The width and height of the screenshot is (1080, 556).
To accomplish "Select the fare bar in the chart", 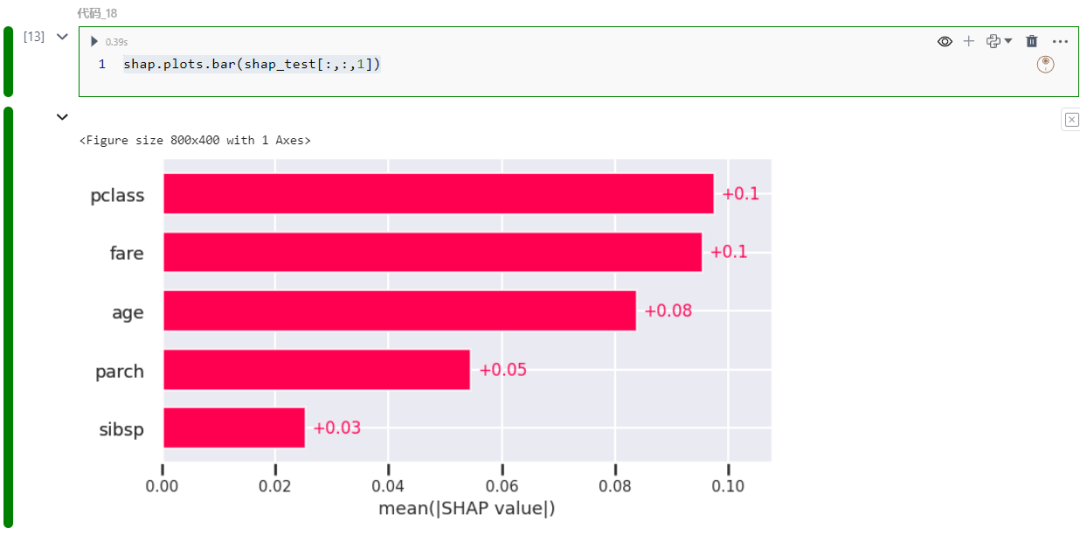I will pos(432,252).
